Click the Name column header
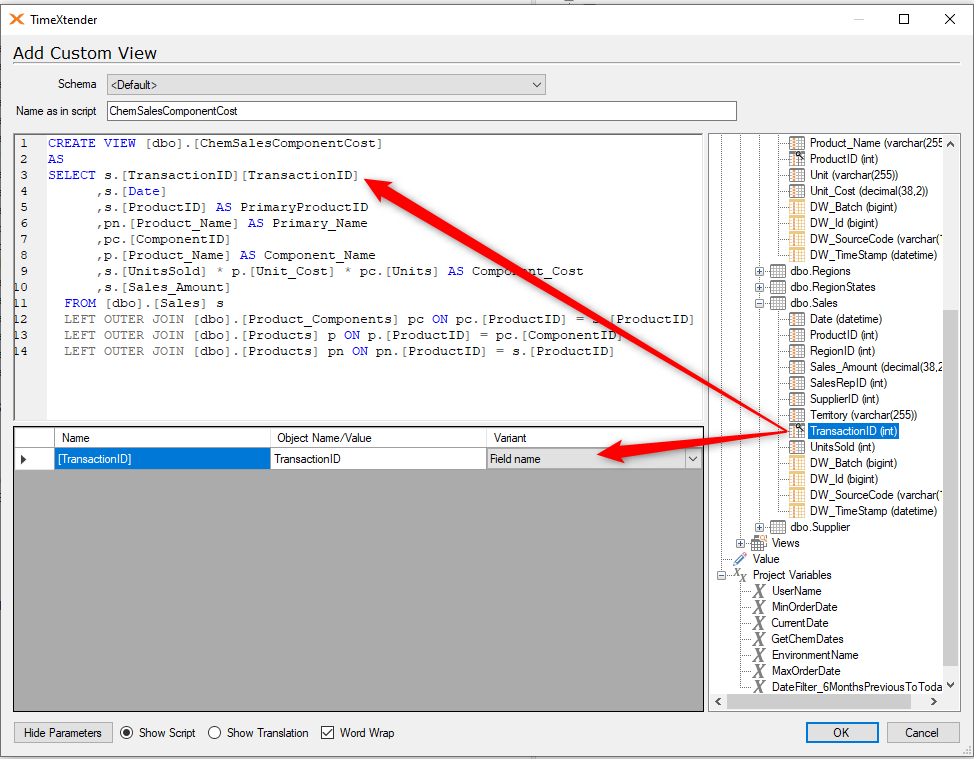This screenshot has height=759, width=974. [162, 438]
